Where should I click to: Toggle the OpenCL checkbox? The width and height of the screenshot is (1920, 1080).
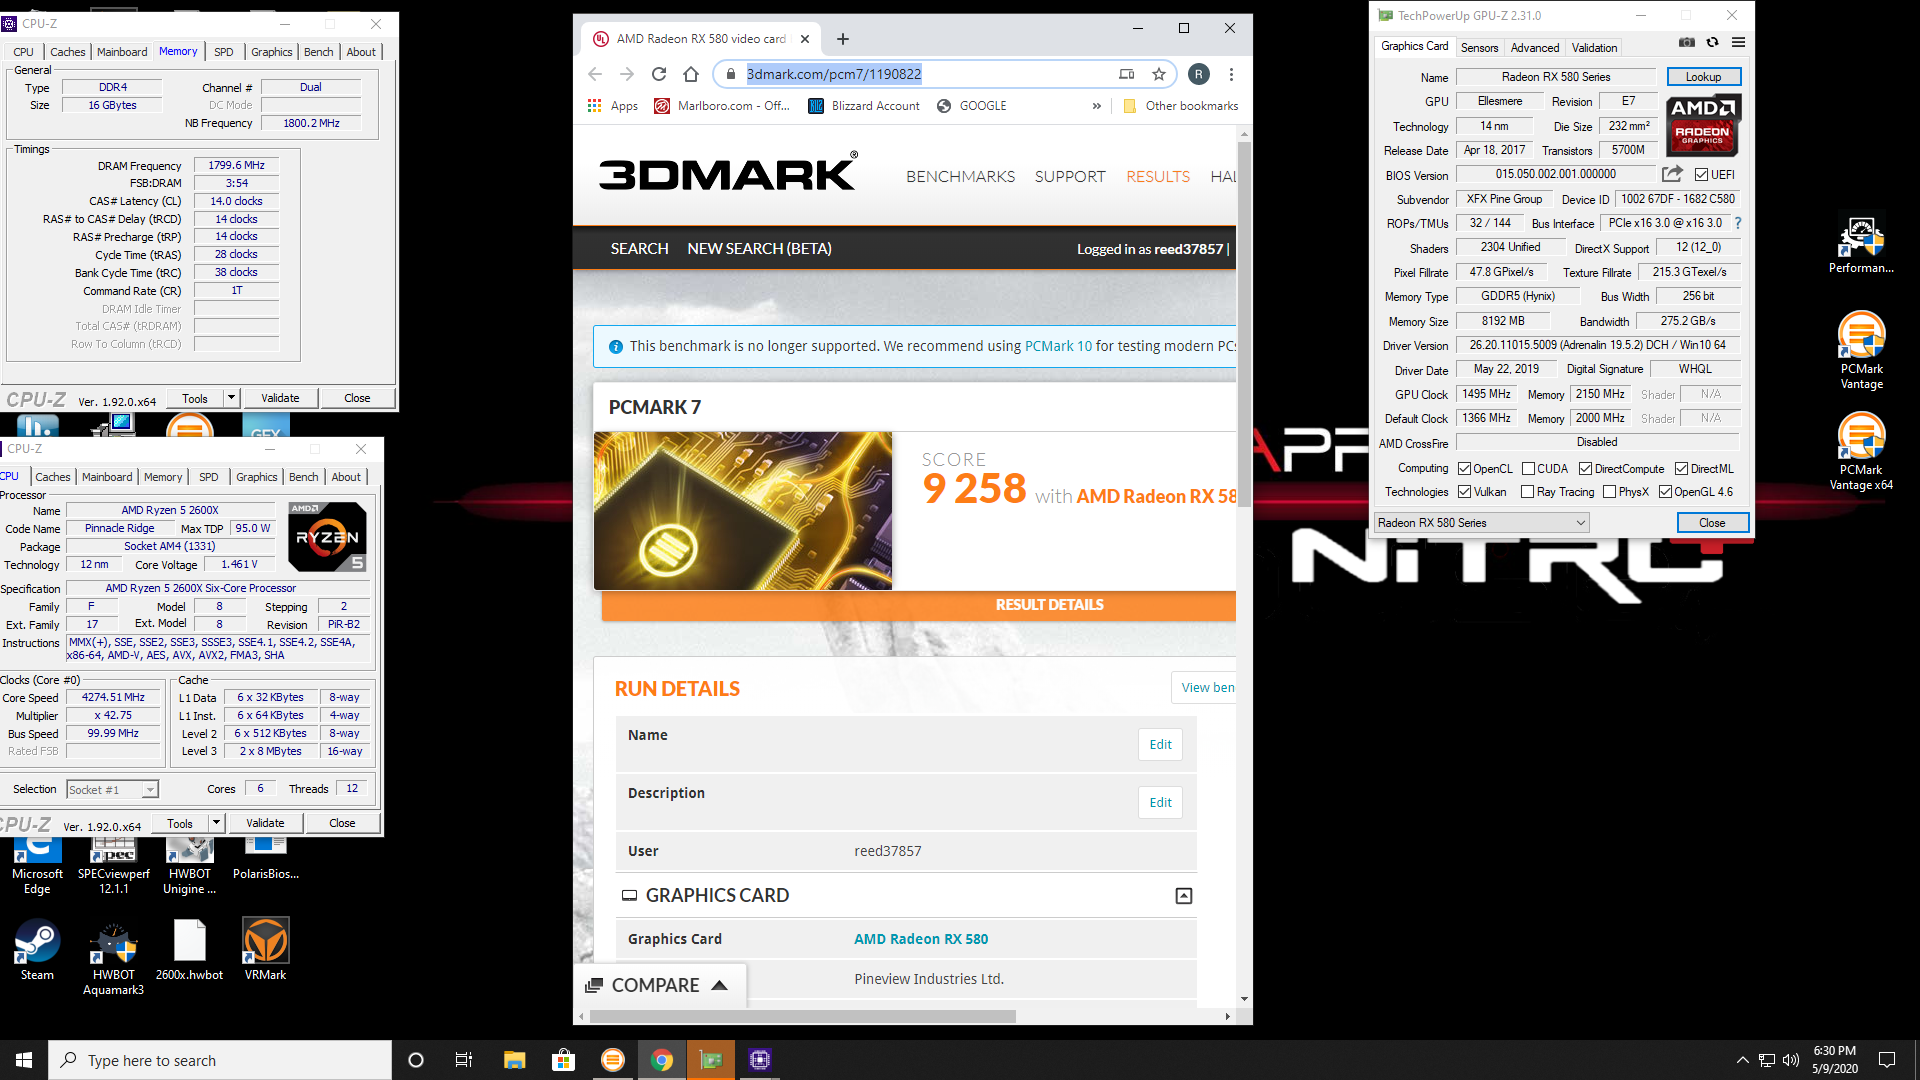pos(1464,469)
